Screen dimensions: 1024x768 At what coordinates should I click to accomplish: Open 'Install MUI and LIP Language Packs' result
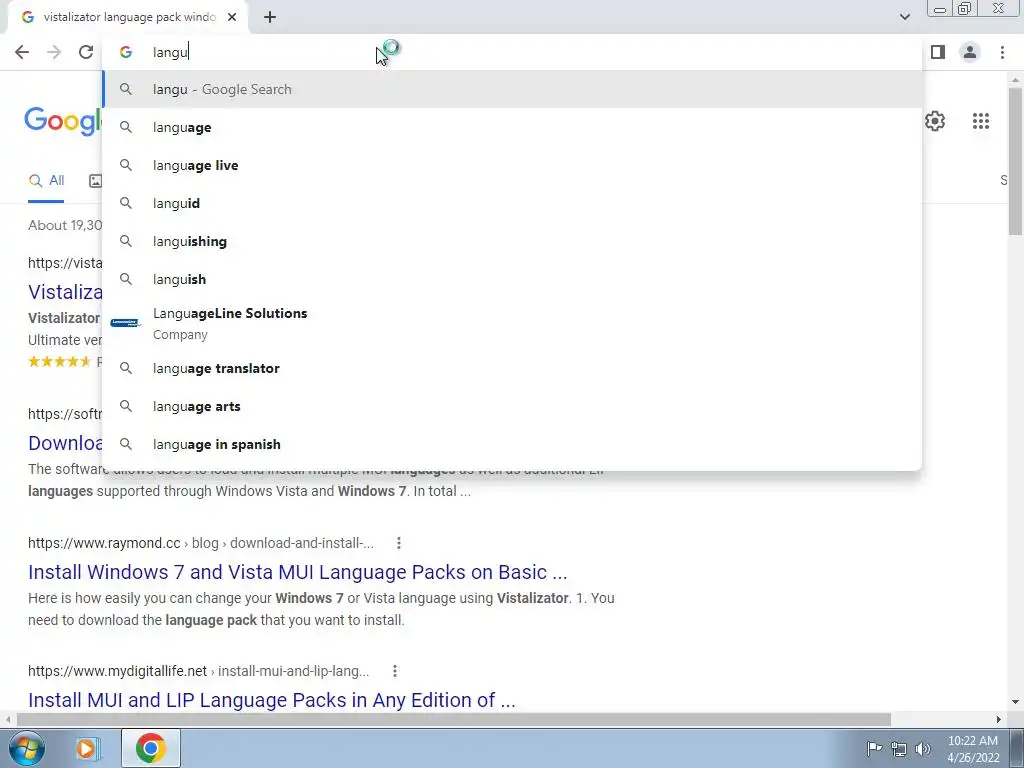[x=272, y=700]
